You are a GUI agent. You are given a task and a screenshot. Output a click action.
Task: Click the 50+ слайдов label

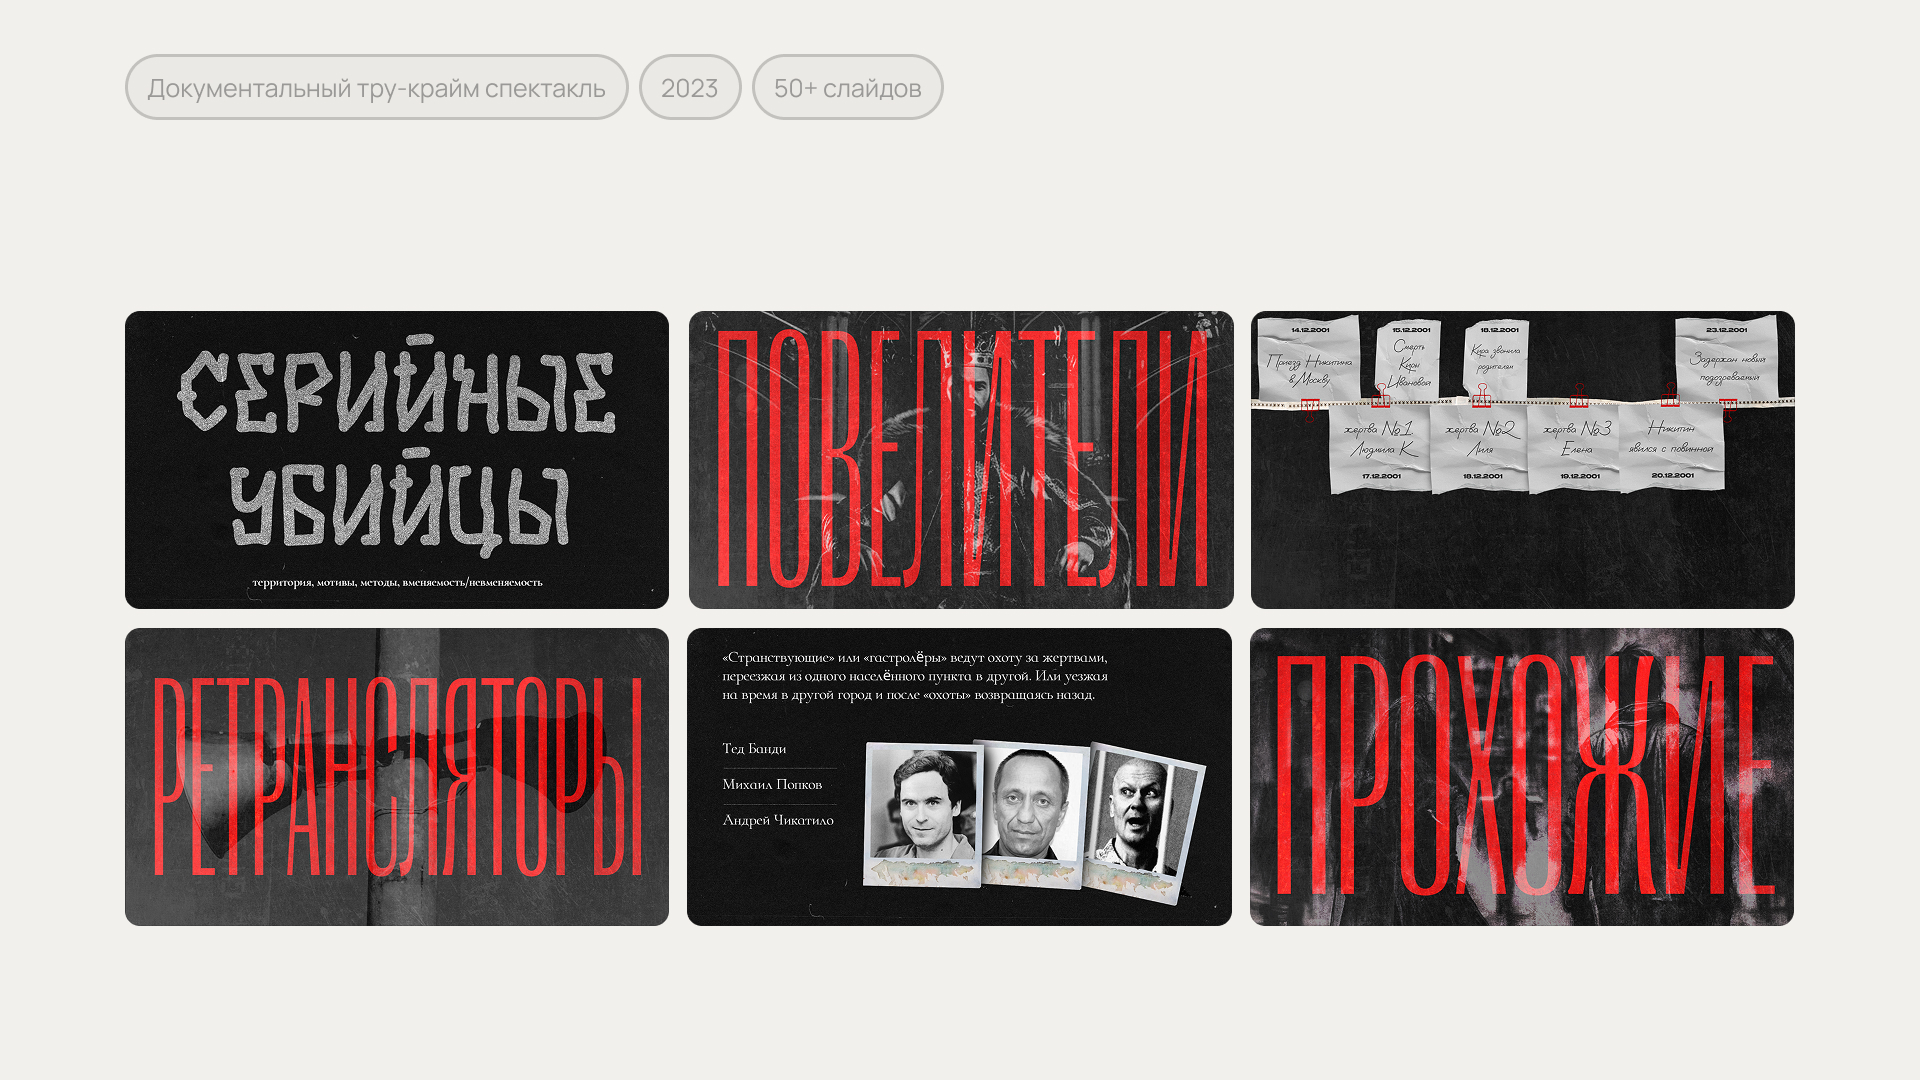(847, 88)
